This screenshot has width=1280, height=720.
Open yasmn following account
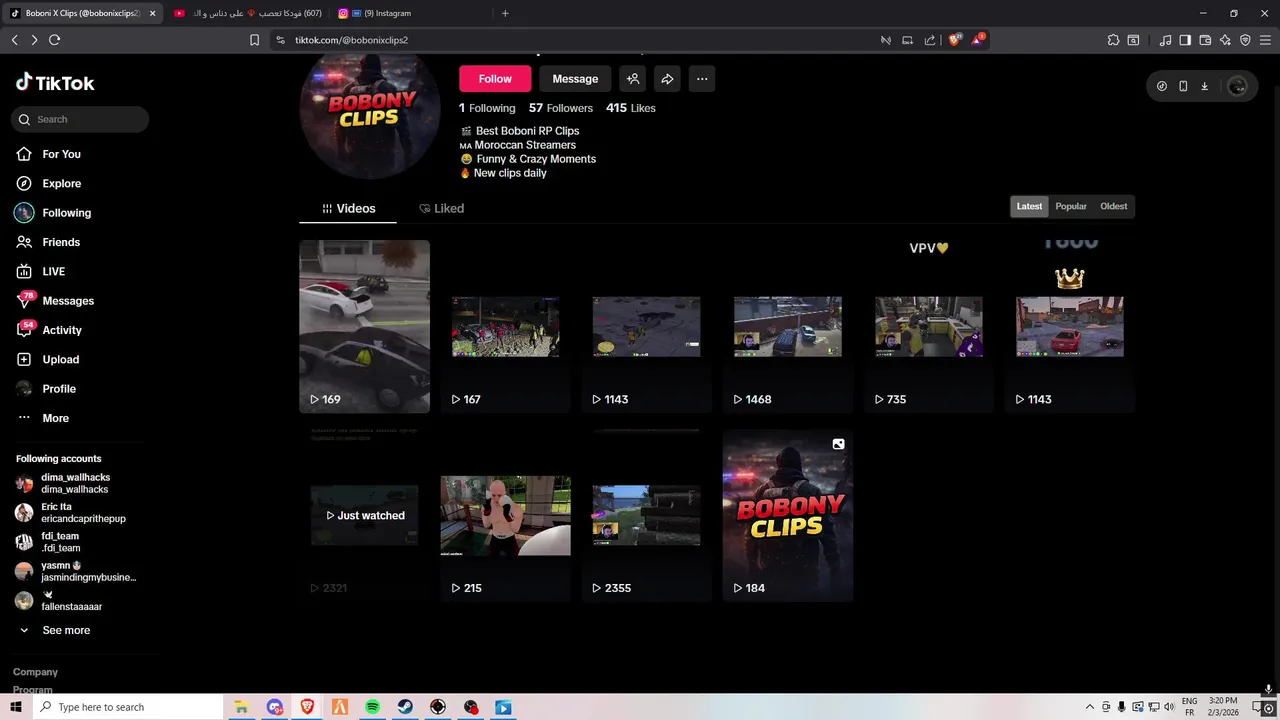coord(75,571)
